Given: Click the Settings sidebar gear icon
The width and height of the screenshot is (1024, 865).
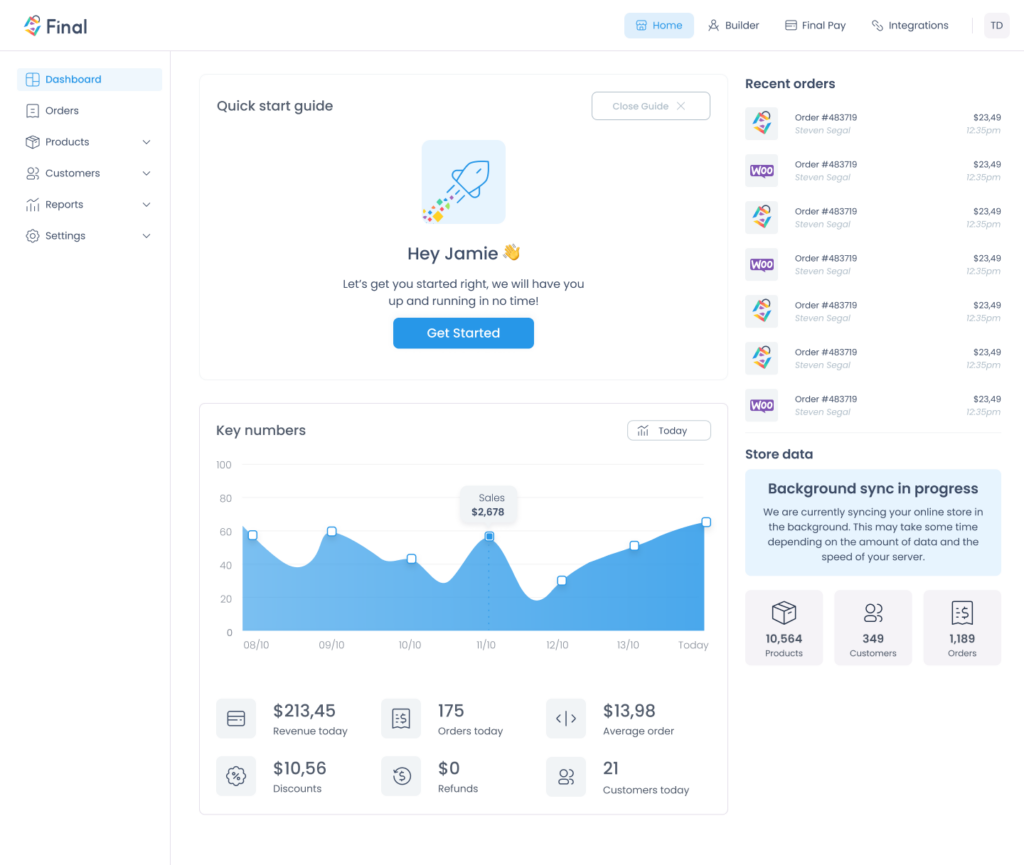Looking at the screenshot, I should (x=33, y=236).
